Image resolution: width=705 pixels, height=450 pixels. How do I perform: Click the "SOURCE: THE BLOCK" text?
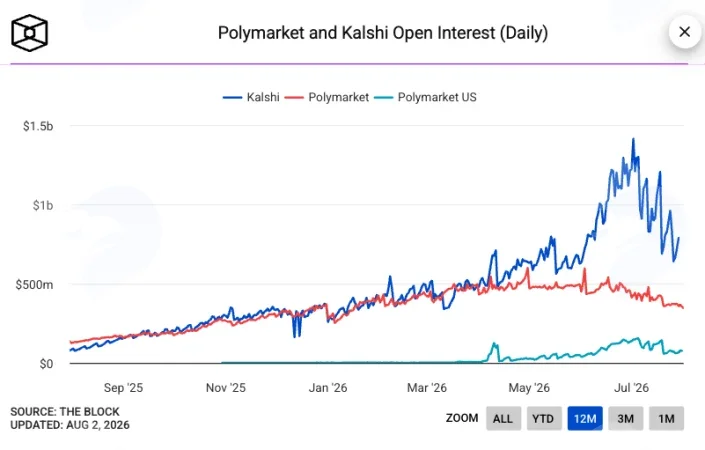tap(65, 412)
